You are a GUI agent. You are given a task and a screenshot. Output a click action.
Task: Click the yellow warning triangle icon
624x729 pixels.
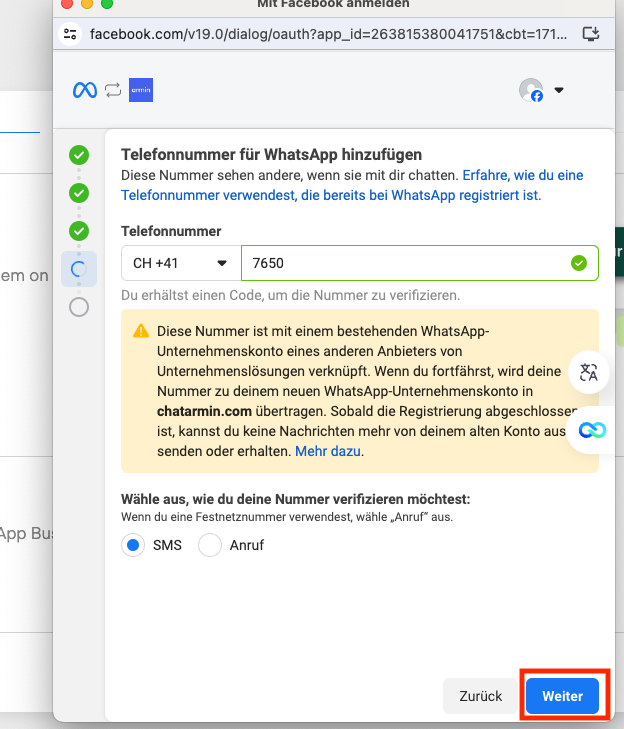[x=141, y=331]
